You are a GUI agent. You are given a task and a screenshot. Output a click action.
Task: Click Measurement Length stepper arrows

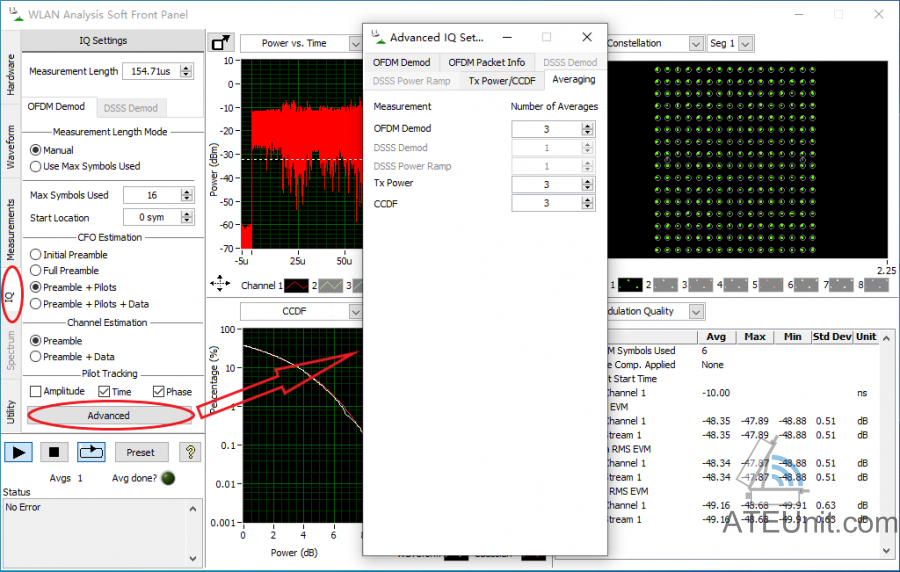pyautogui.click(x=186, y=71)
